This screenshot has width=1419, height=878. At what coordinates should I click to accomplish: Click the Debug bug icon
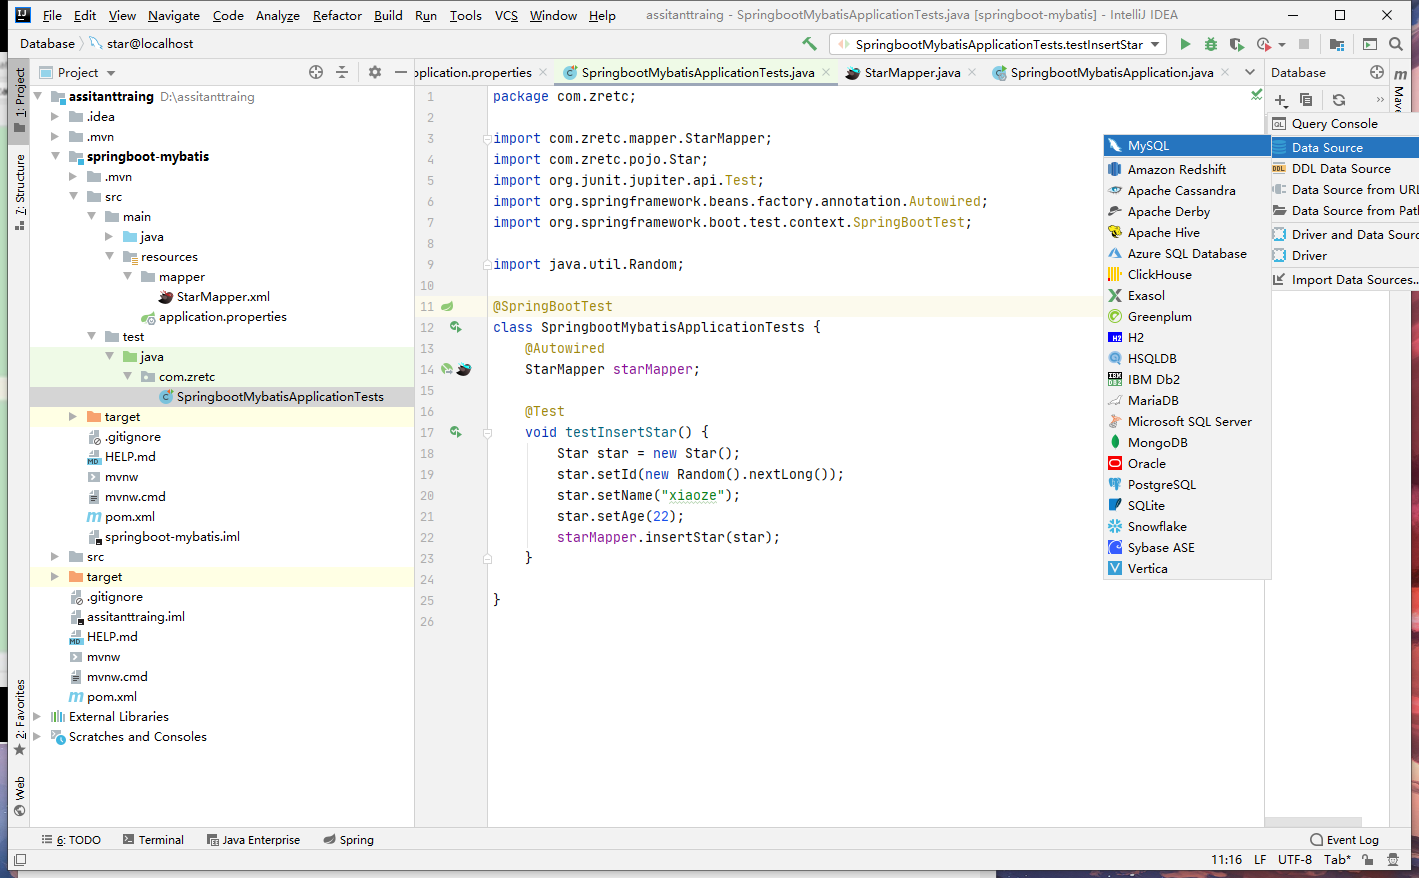1211,44
